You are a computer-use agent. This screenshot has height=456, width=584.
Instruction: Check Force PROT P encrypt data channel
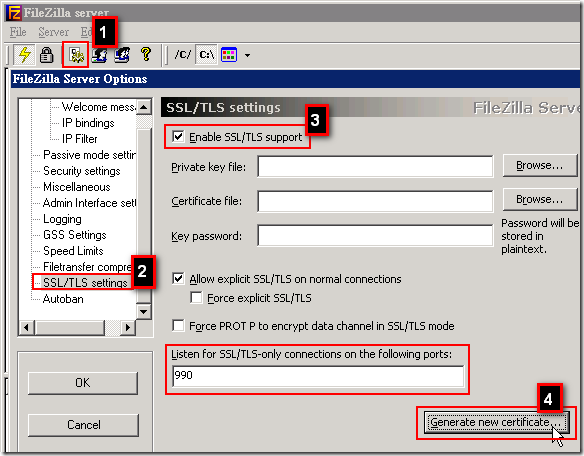[x=178, y=326]
